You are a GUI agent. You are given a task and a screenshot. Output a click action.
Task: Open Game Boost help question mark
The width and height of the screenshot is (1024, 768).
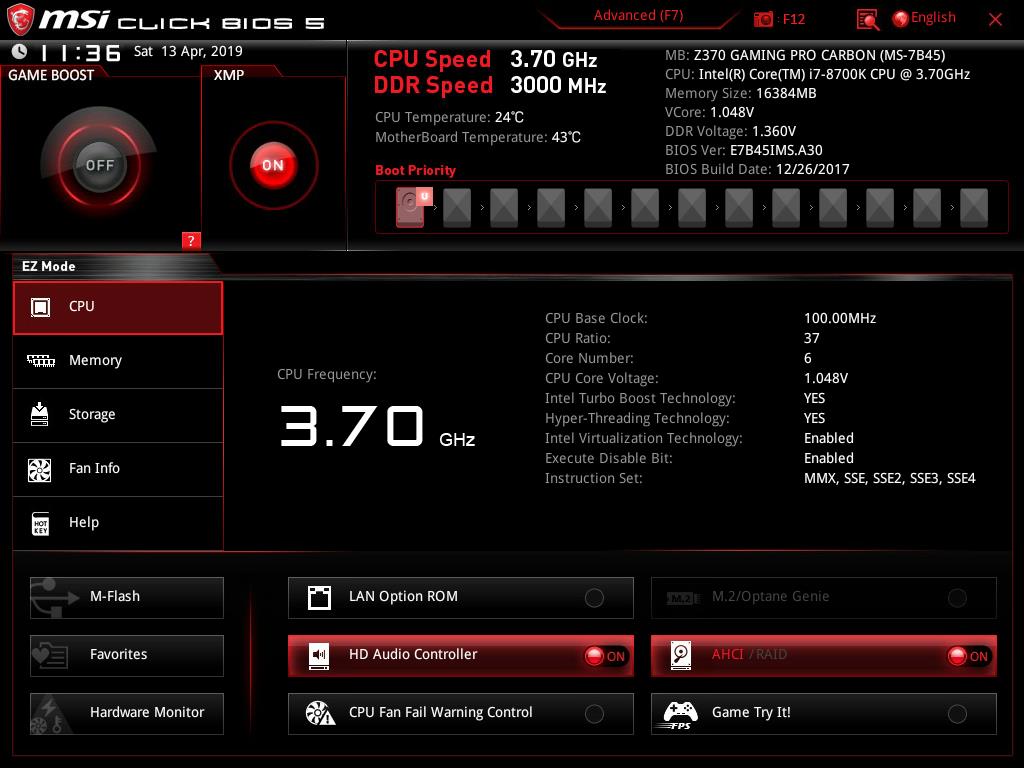[191, 240]
